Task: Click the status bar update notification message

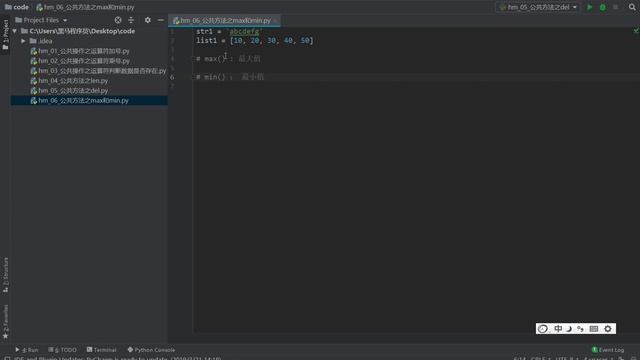Action: point(118,358)
